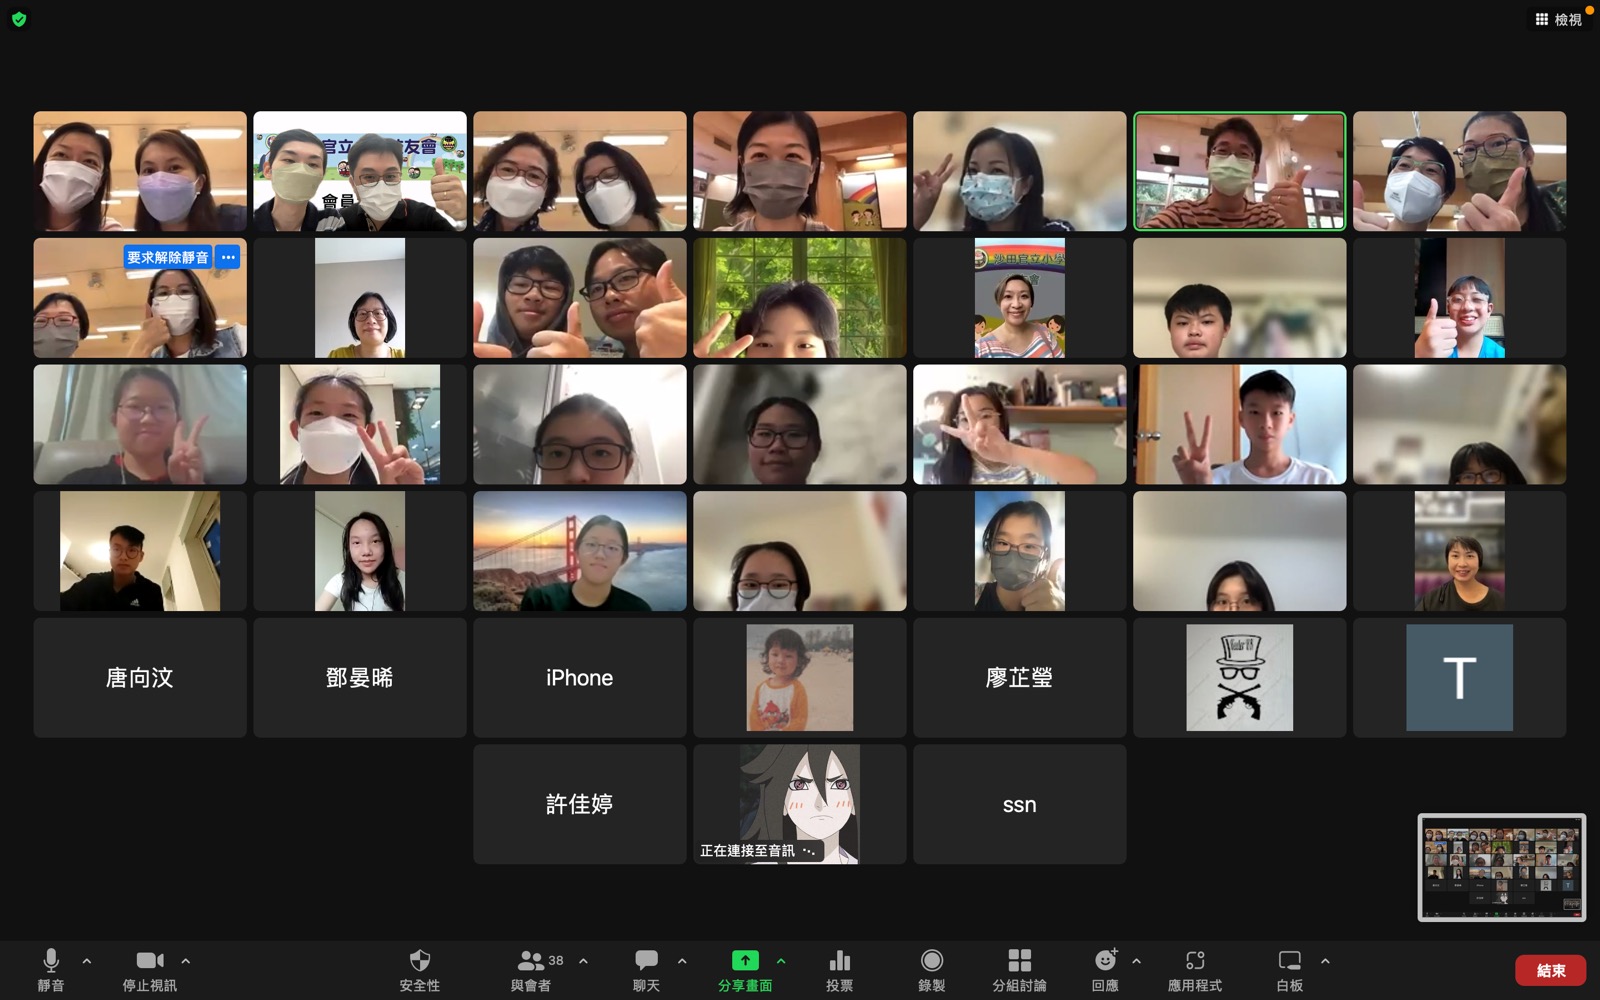Expand video options arrow beside the camera
Screen dimensions: 1600x1000
point(186,961)
